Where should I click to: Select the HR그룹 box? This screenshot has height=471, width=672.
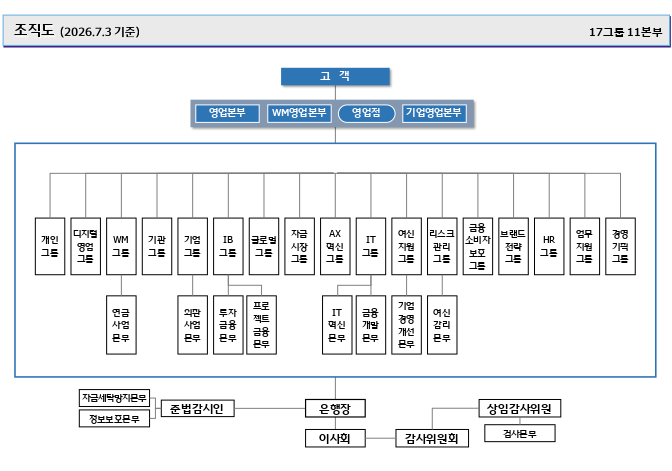click(549, 246)
